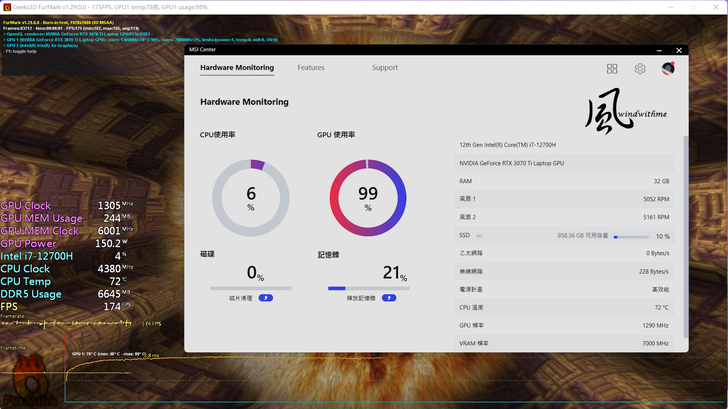Click the F1: toggle help line in FurMark
The image size is (728, 409).
pos(21,52)
